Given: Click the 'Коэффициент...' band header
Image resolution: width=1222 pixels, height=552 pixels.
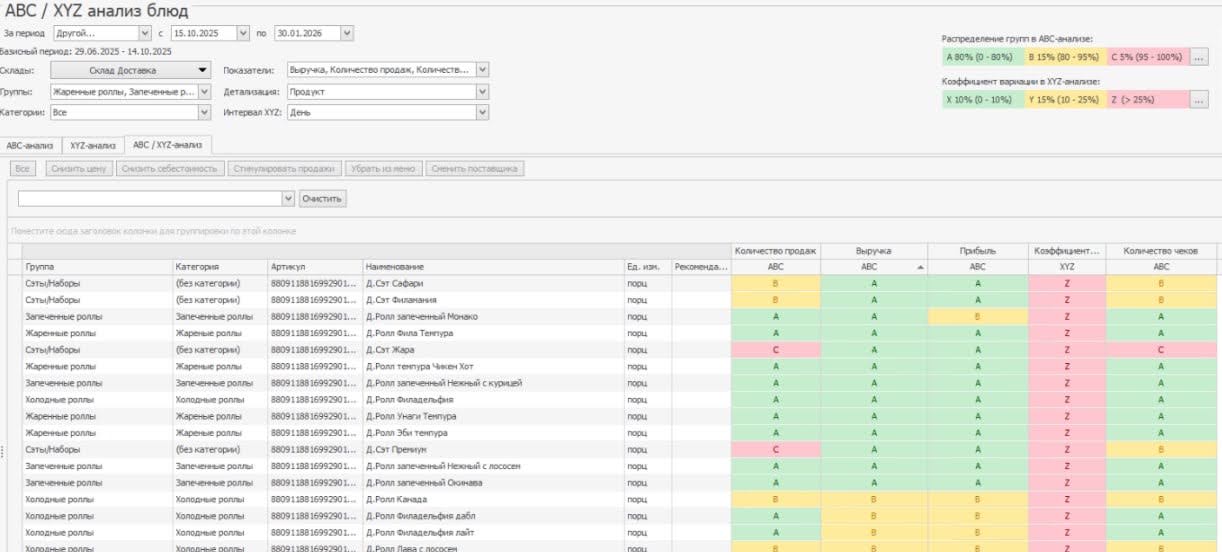Looking at the screenshot, I should click(1067, 251).
